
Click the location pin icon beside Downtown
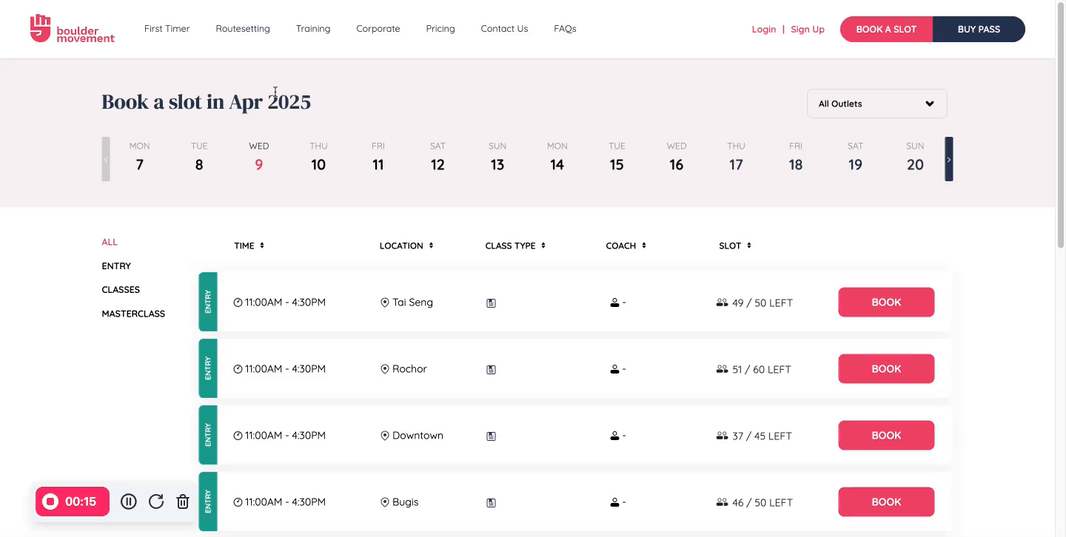(x=385, y=436)
